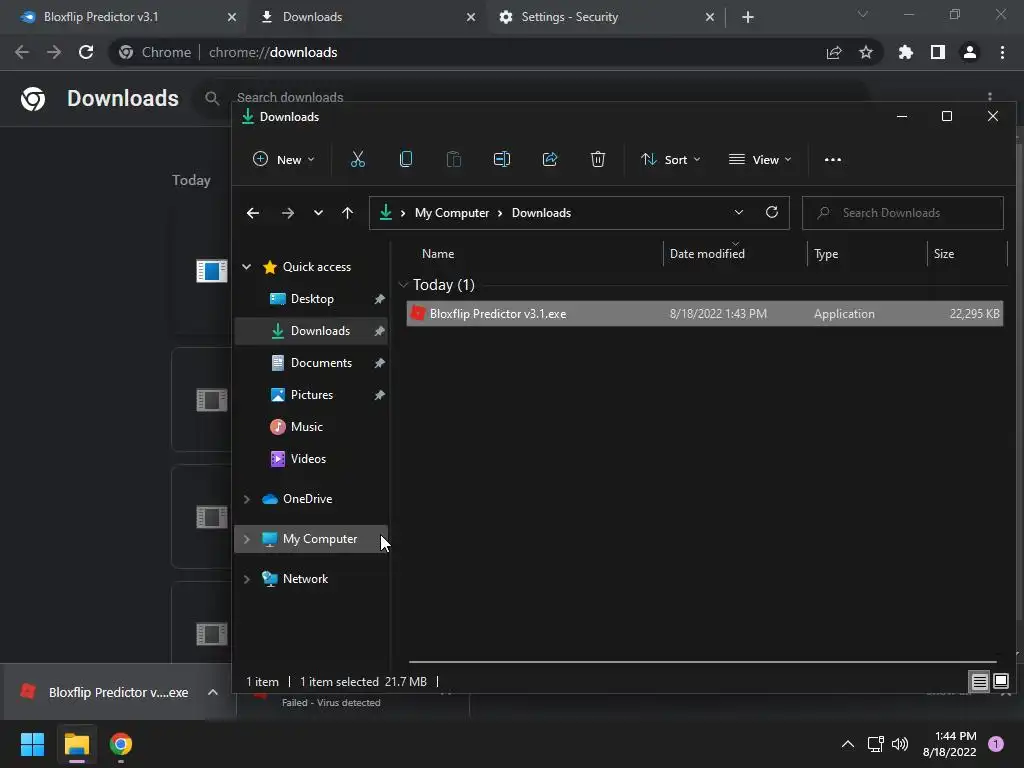Viewport: 1024px width, 768px height.
Task: Click the Delete trash icon in Explorer toolbar
Action: pyautogui.click(x=598, y=159)
